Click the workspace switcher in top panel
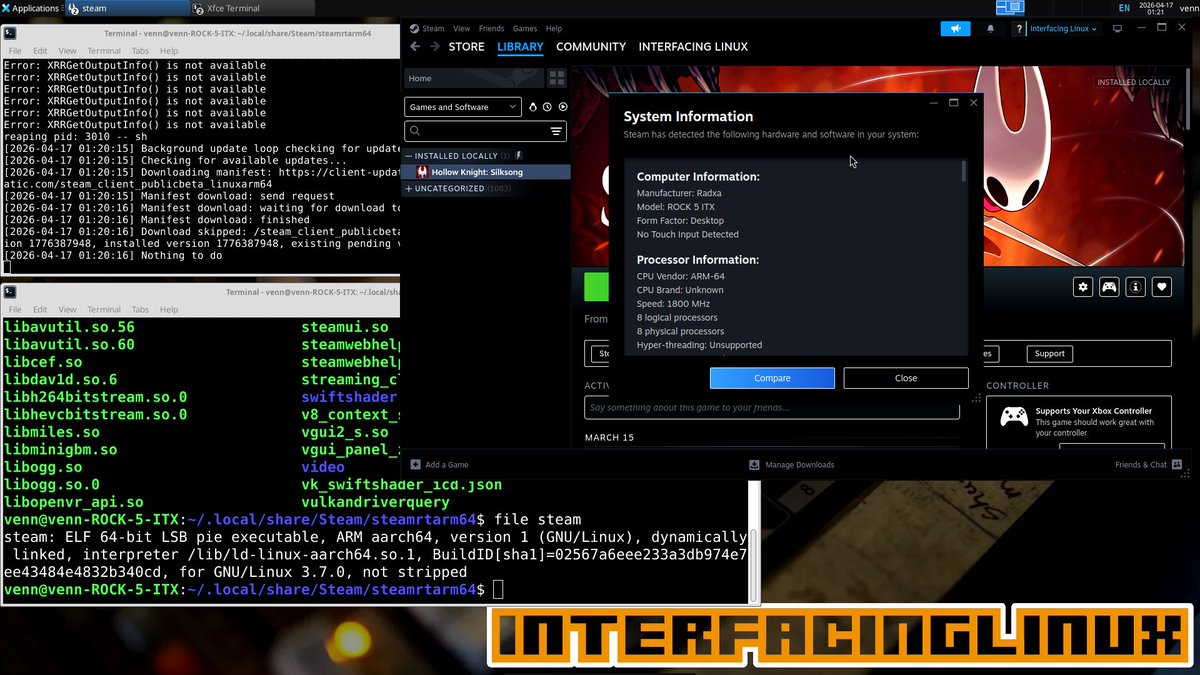 coord(1010,8)
